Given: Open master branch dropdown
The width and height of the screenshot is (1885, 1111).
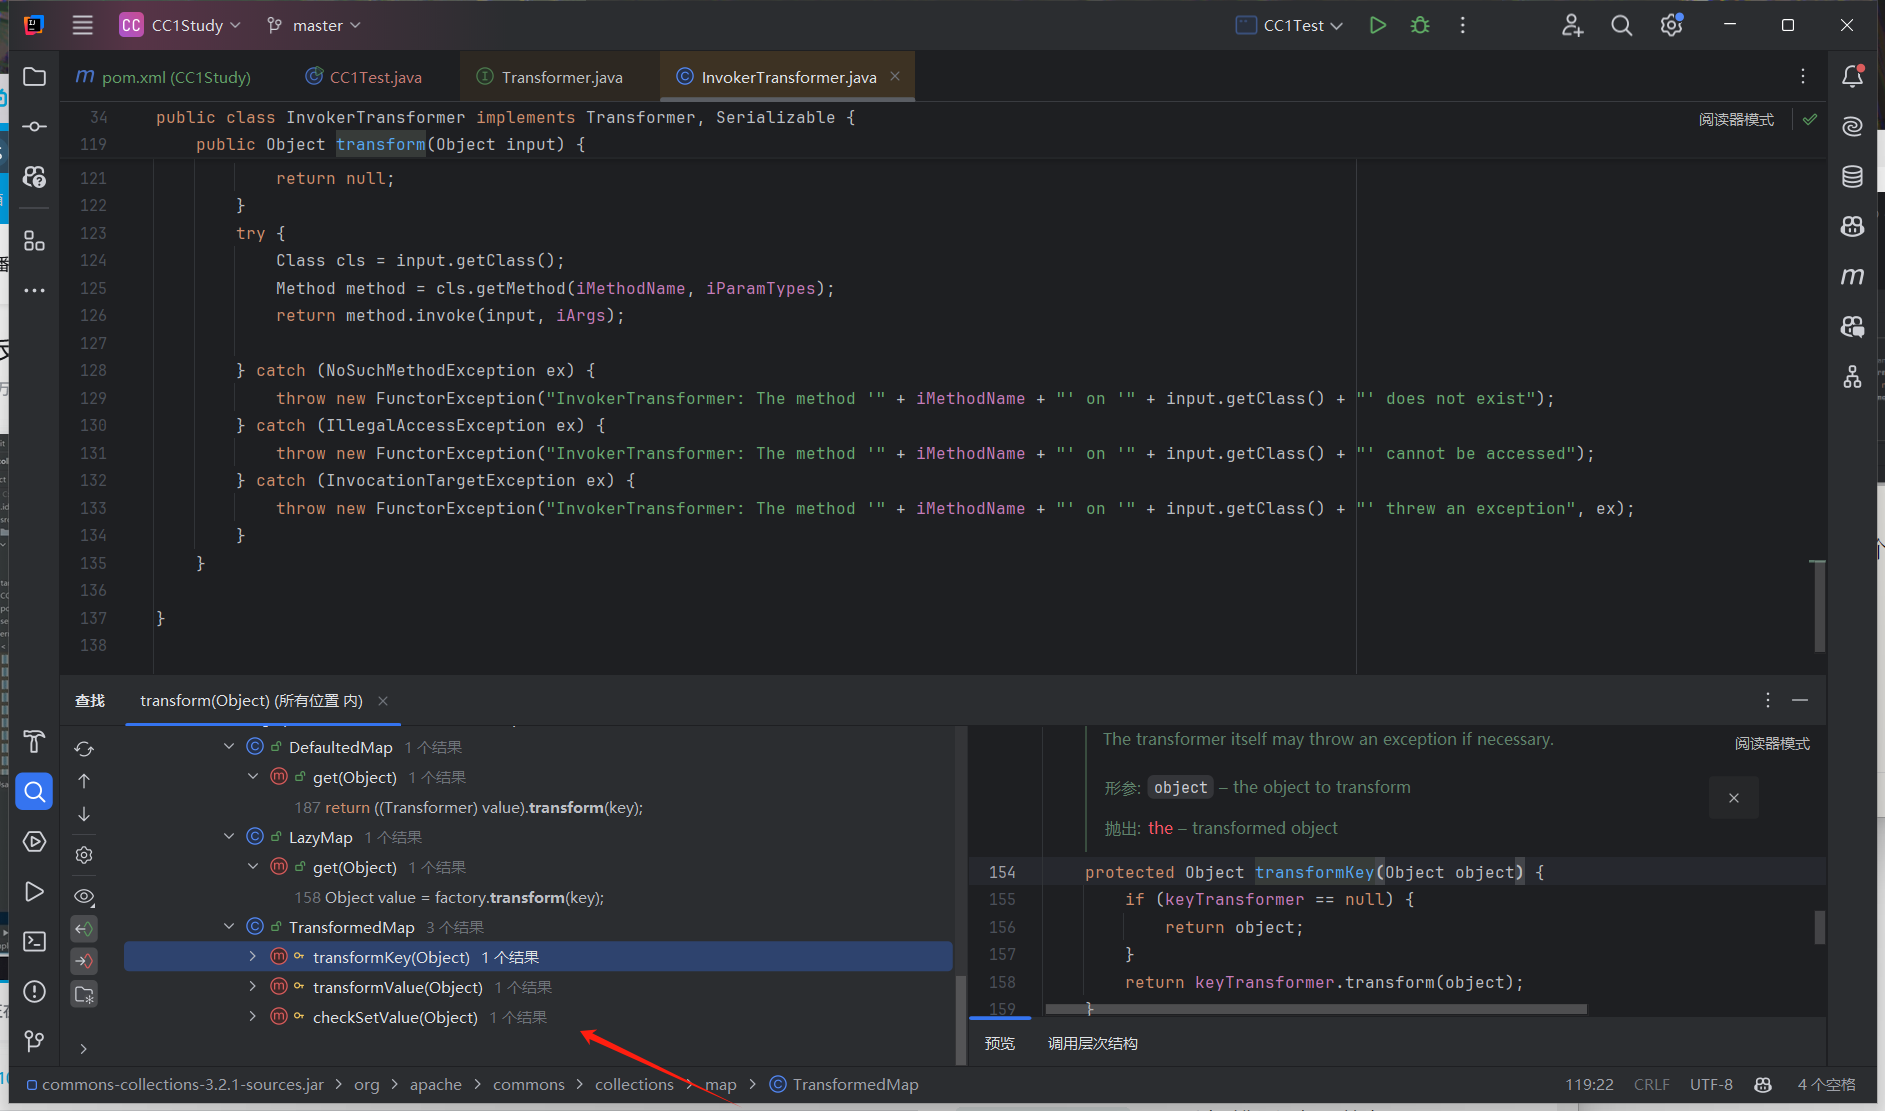Looking at the screenshot, I should (314, 25).
